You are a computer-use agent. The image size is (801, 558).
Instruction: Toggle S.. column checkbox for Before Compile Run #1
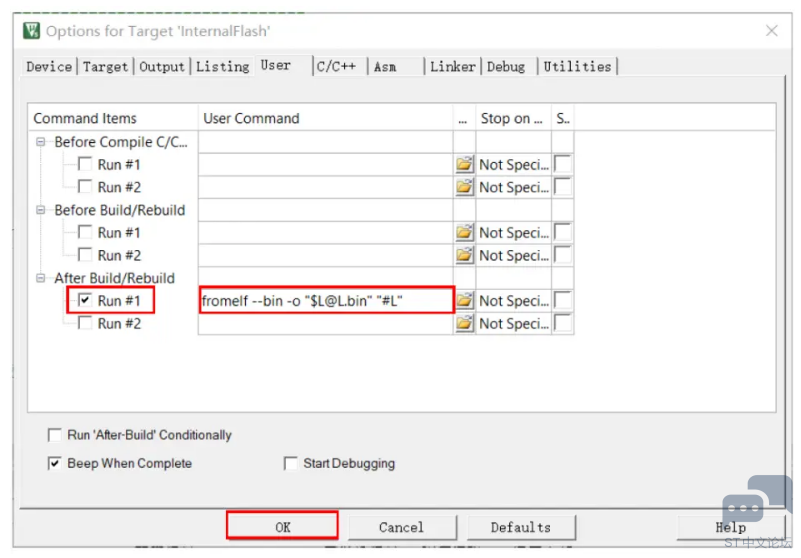(x=562, y=165)
